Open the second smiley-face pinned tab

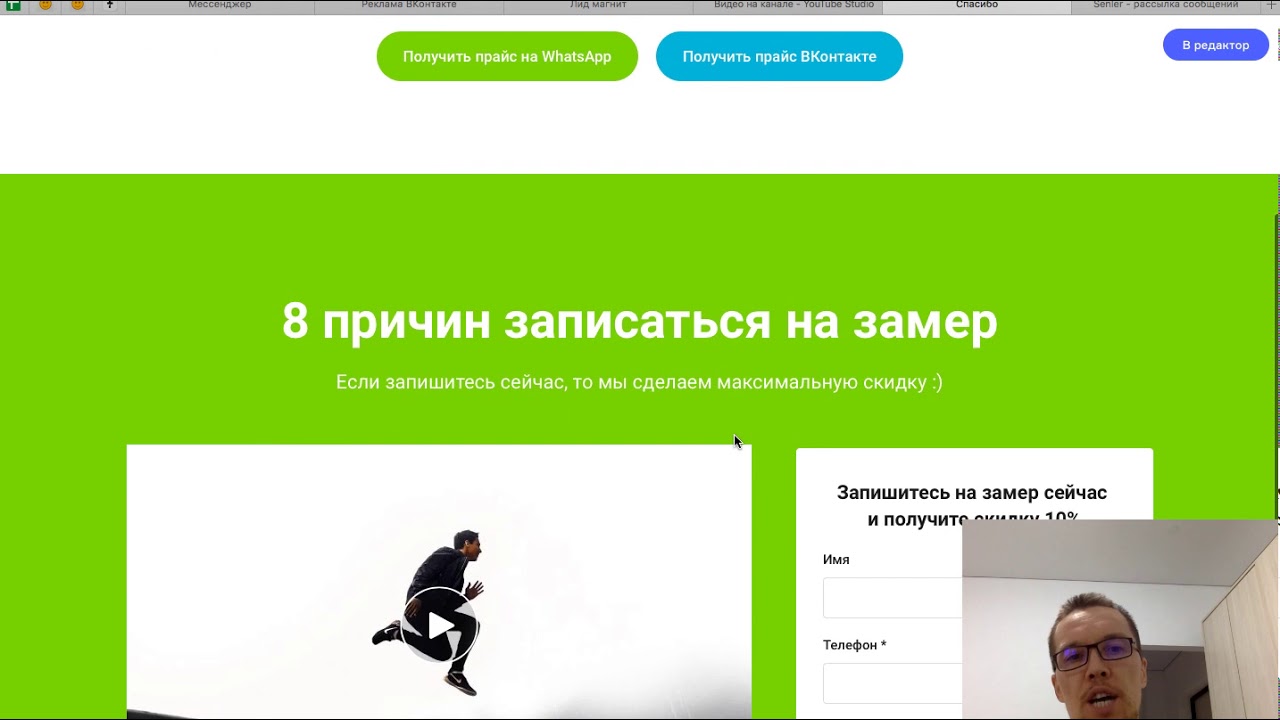pyautogui.click(x=78, y=5)
